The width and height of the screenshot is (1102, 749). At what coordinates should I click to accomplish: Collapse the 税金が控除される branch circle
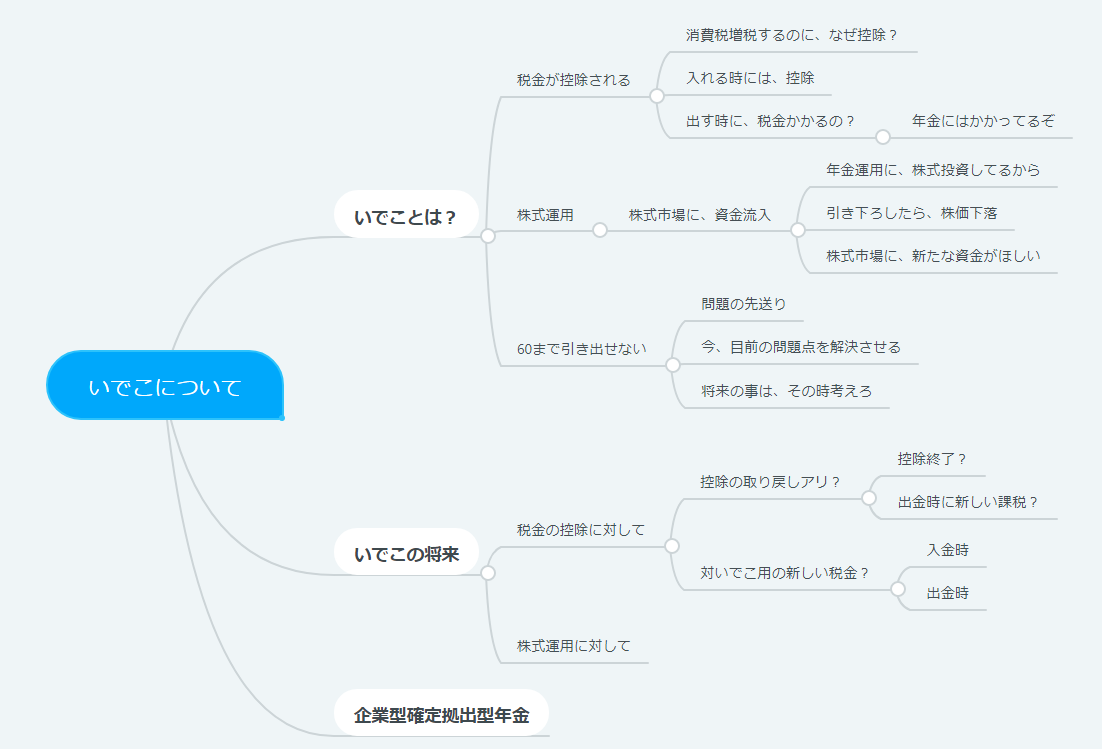[x=657, y=96]
